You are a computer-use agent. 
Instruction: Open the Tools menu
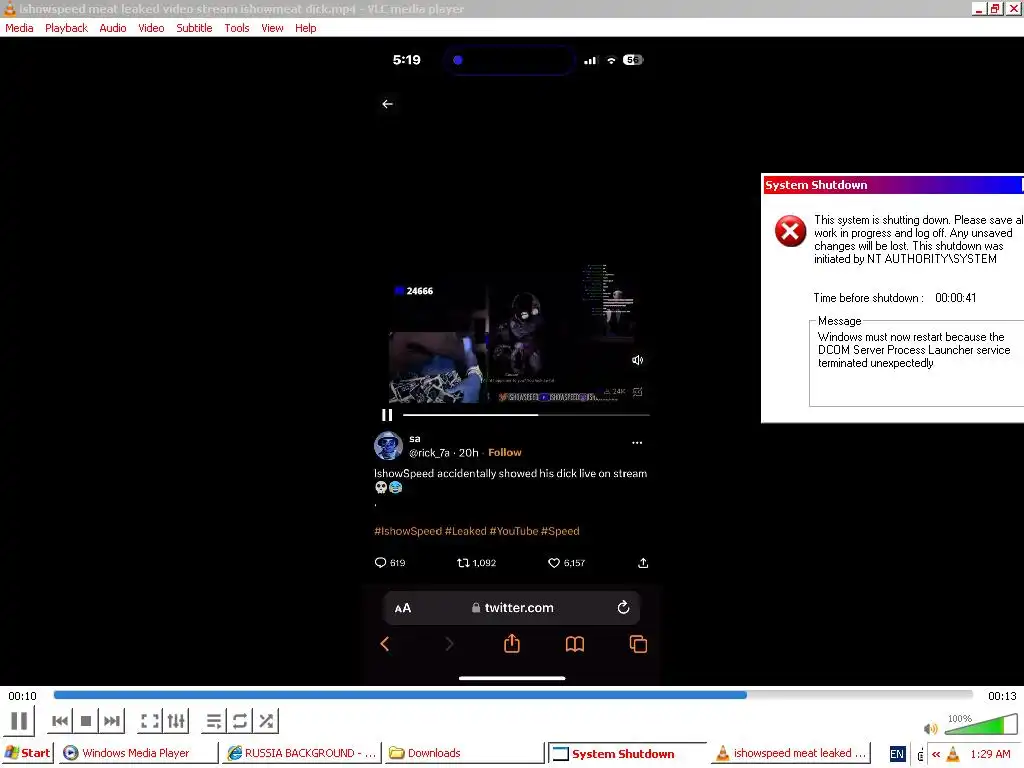coord(236,28)
